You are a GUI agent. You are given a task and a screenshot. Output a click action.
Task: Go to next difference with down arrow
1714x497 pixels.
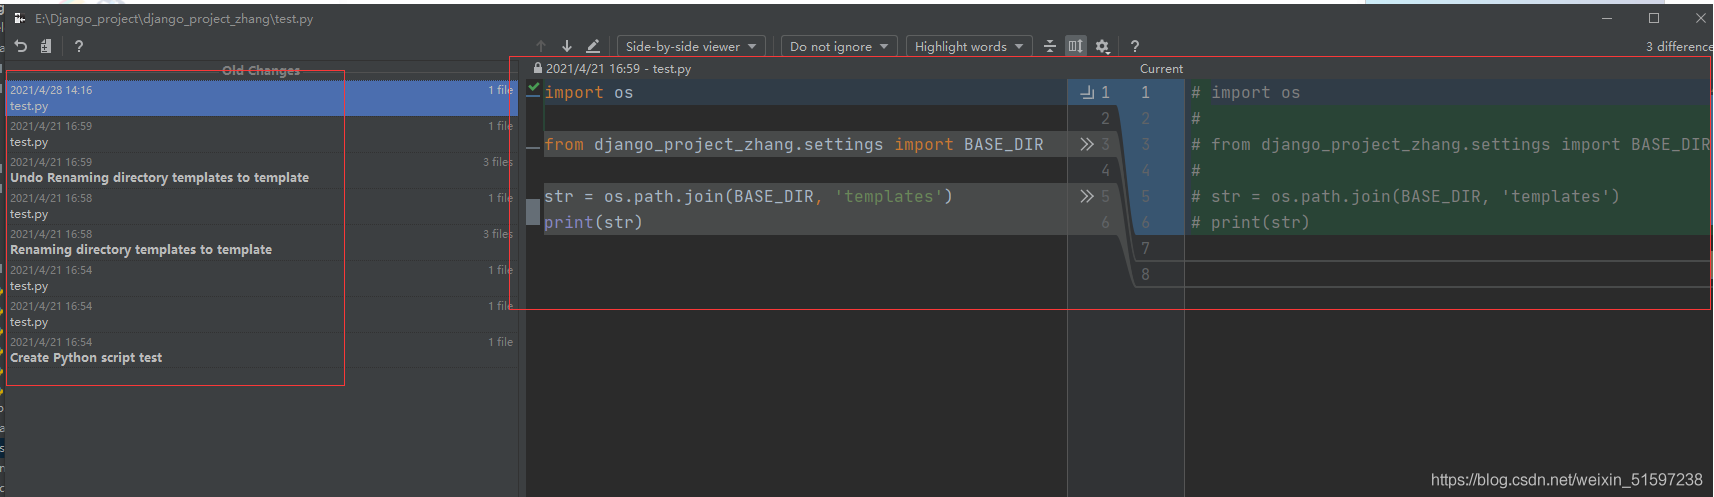567,46
